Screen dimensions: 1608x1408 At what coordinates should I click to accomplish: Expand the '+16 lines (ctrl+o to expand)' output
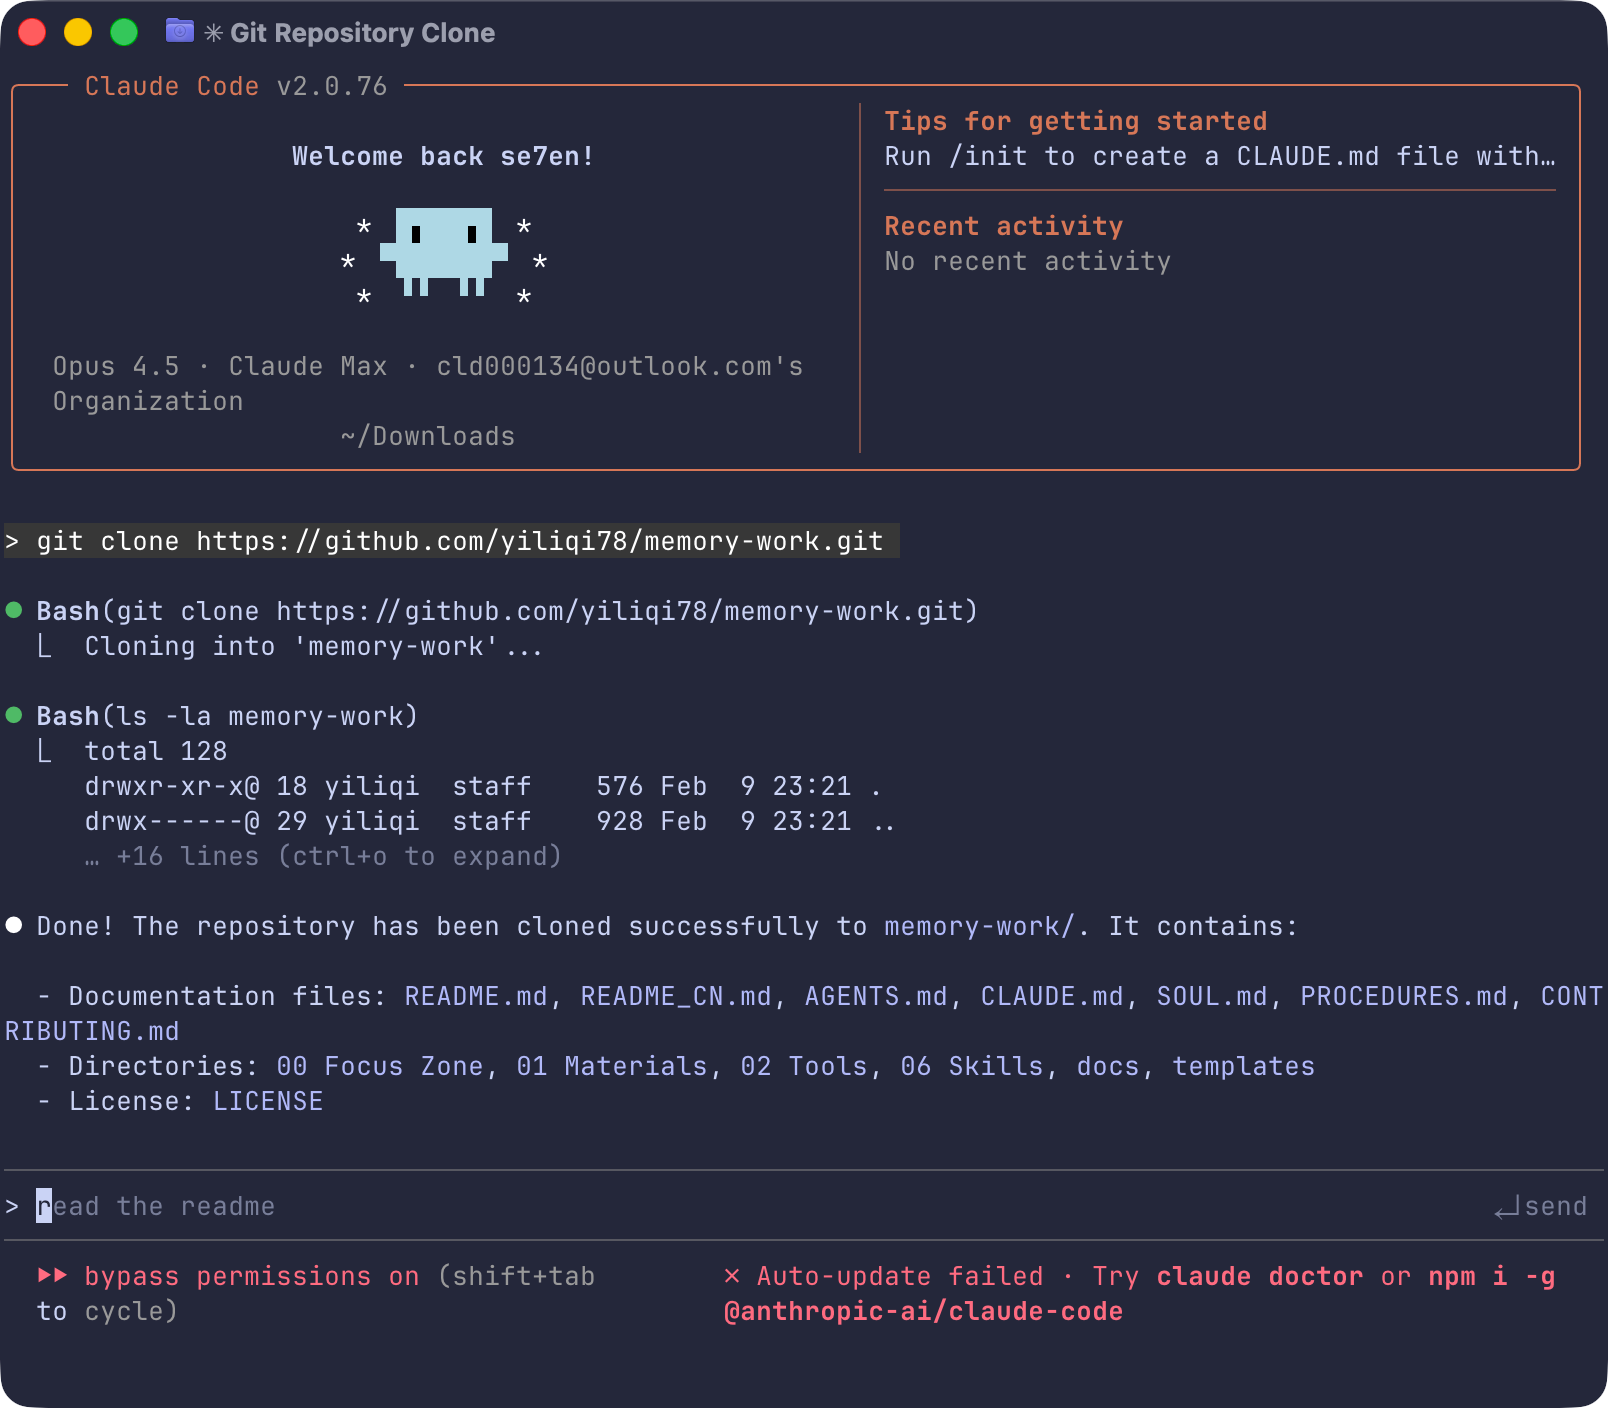[323, 856]
